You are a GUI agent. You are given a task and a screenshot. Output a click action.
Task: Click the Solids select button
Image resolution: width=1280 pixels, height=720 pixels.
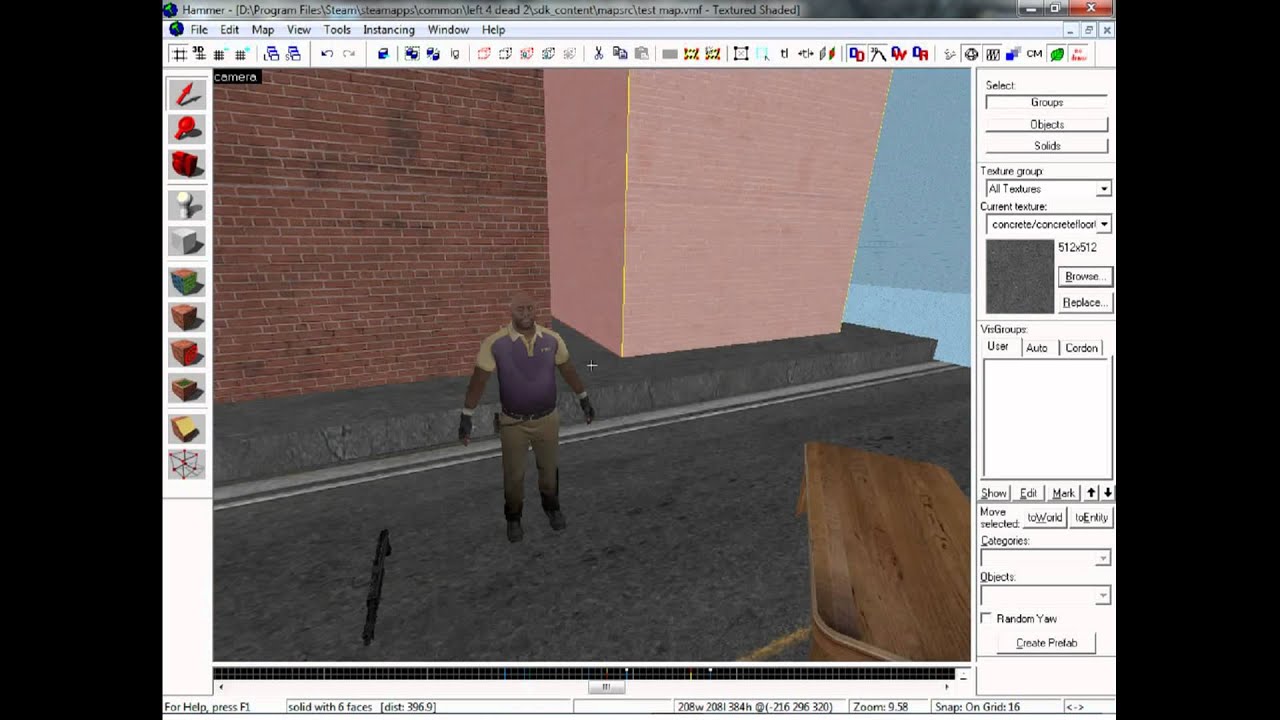(1047, 146)
